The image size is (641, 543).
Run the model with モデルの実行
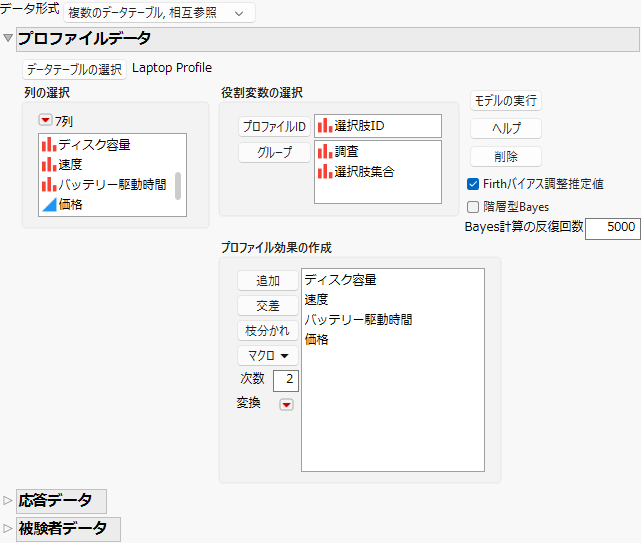coord(506,101)
